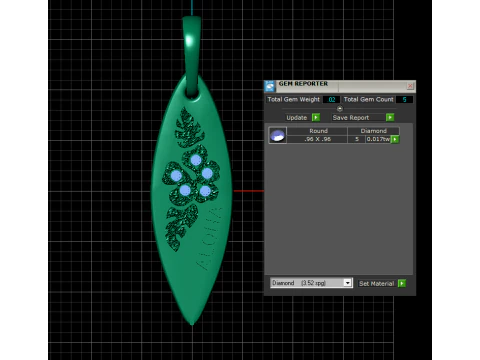Click the Total Gem Count label
This screenshot has width=480, height=360.
pyautogui.click(x=368, y=99)
